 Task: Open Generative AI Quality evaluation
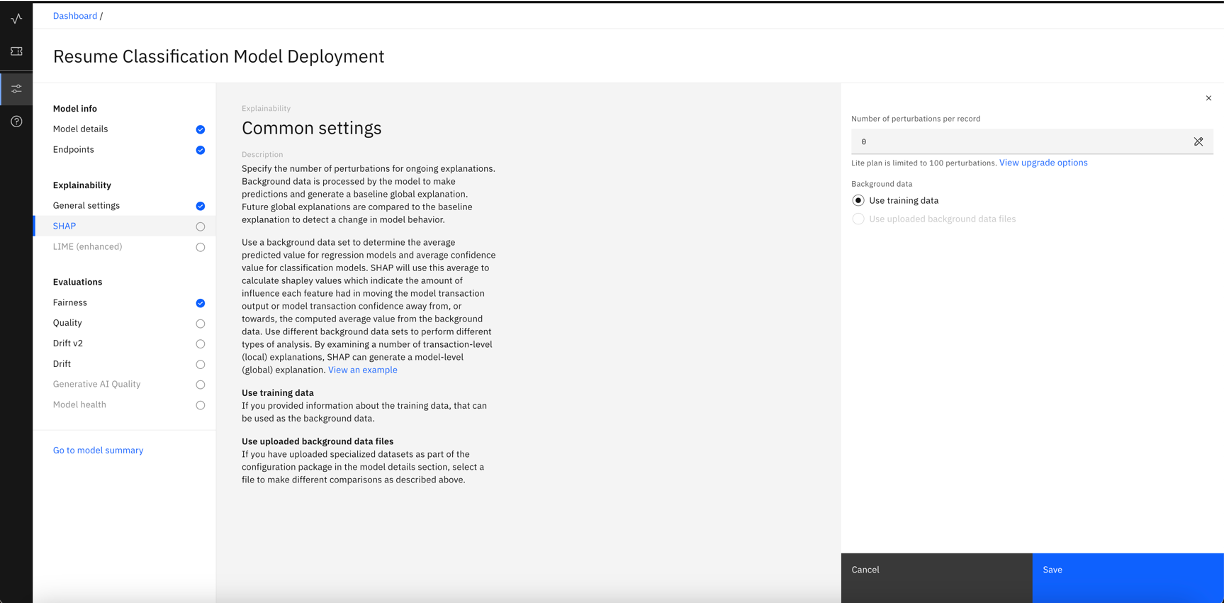point(97,385)
